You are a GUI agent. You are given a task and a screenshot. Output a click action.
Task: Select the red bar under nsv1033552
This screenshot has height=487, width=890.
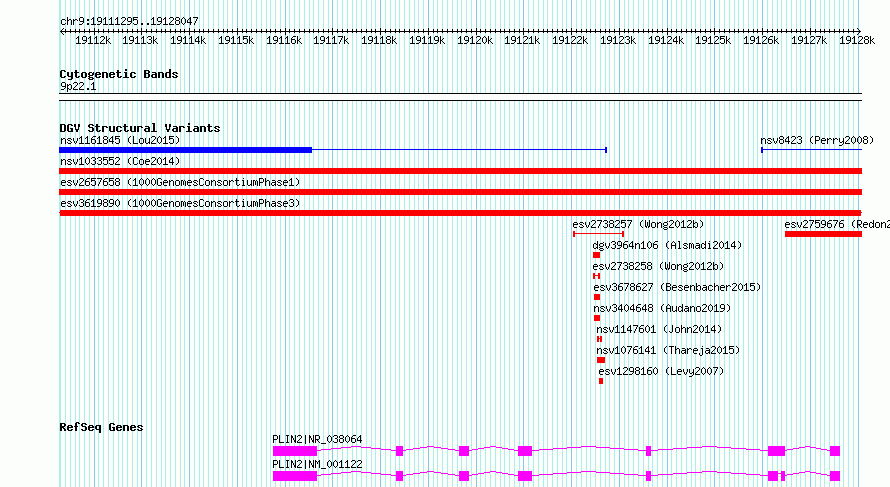point(460,171)
